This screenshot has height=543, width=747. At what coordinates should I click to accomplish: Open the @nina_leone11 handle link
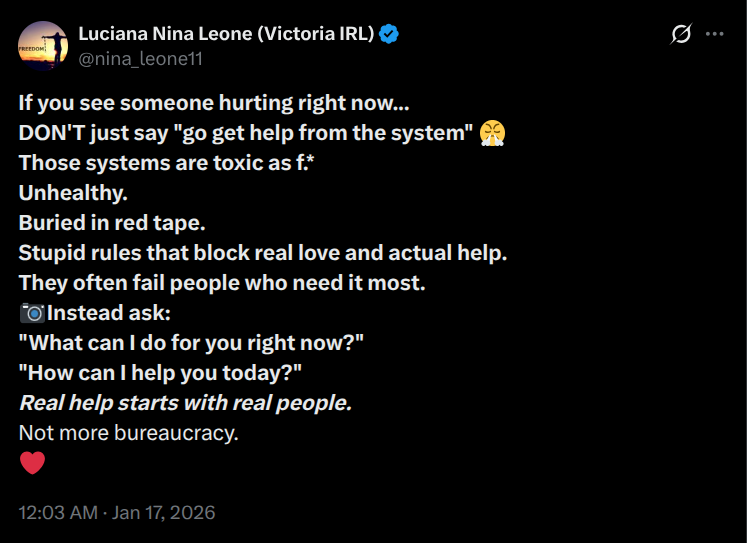click(140, 59)
